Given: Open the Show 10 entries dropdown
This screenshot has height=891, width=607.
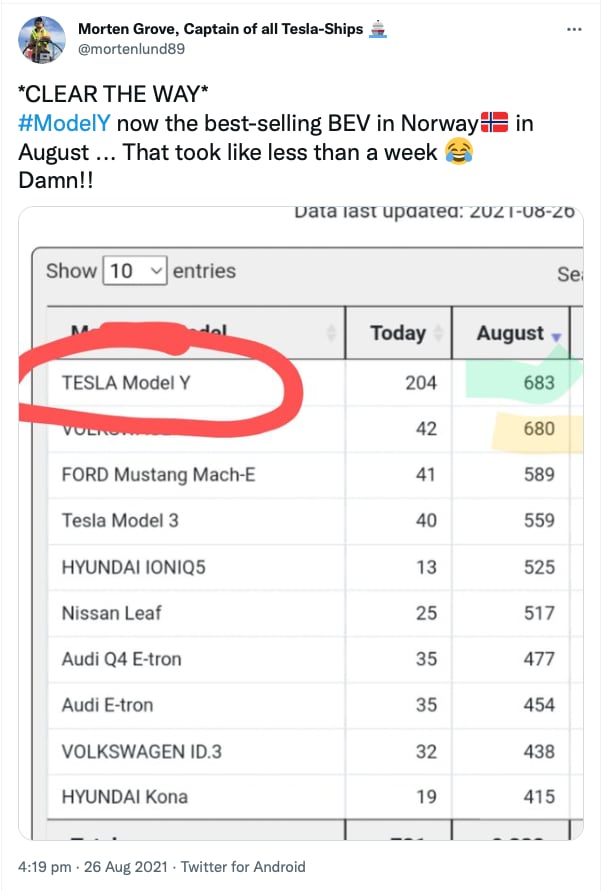Looking at the screenshot, I should 135,270.
